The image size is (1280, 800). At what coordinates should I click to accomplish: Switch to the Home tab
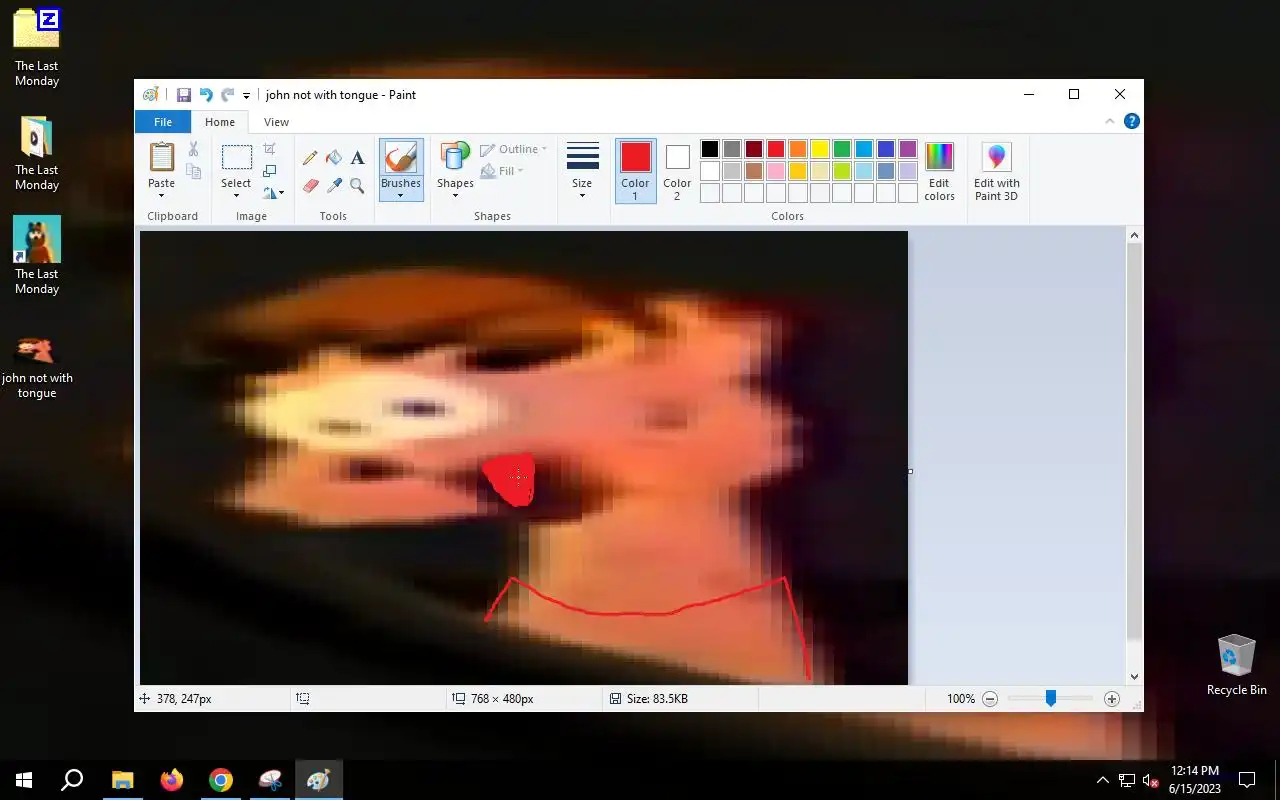tap(220, 122)
